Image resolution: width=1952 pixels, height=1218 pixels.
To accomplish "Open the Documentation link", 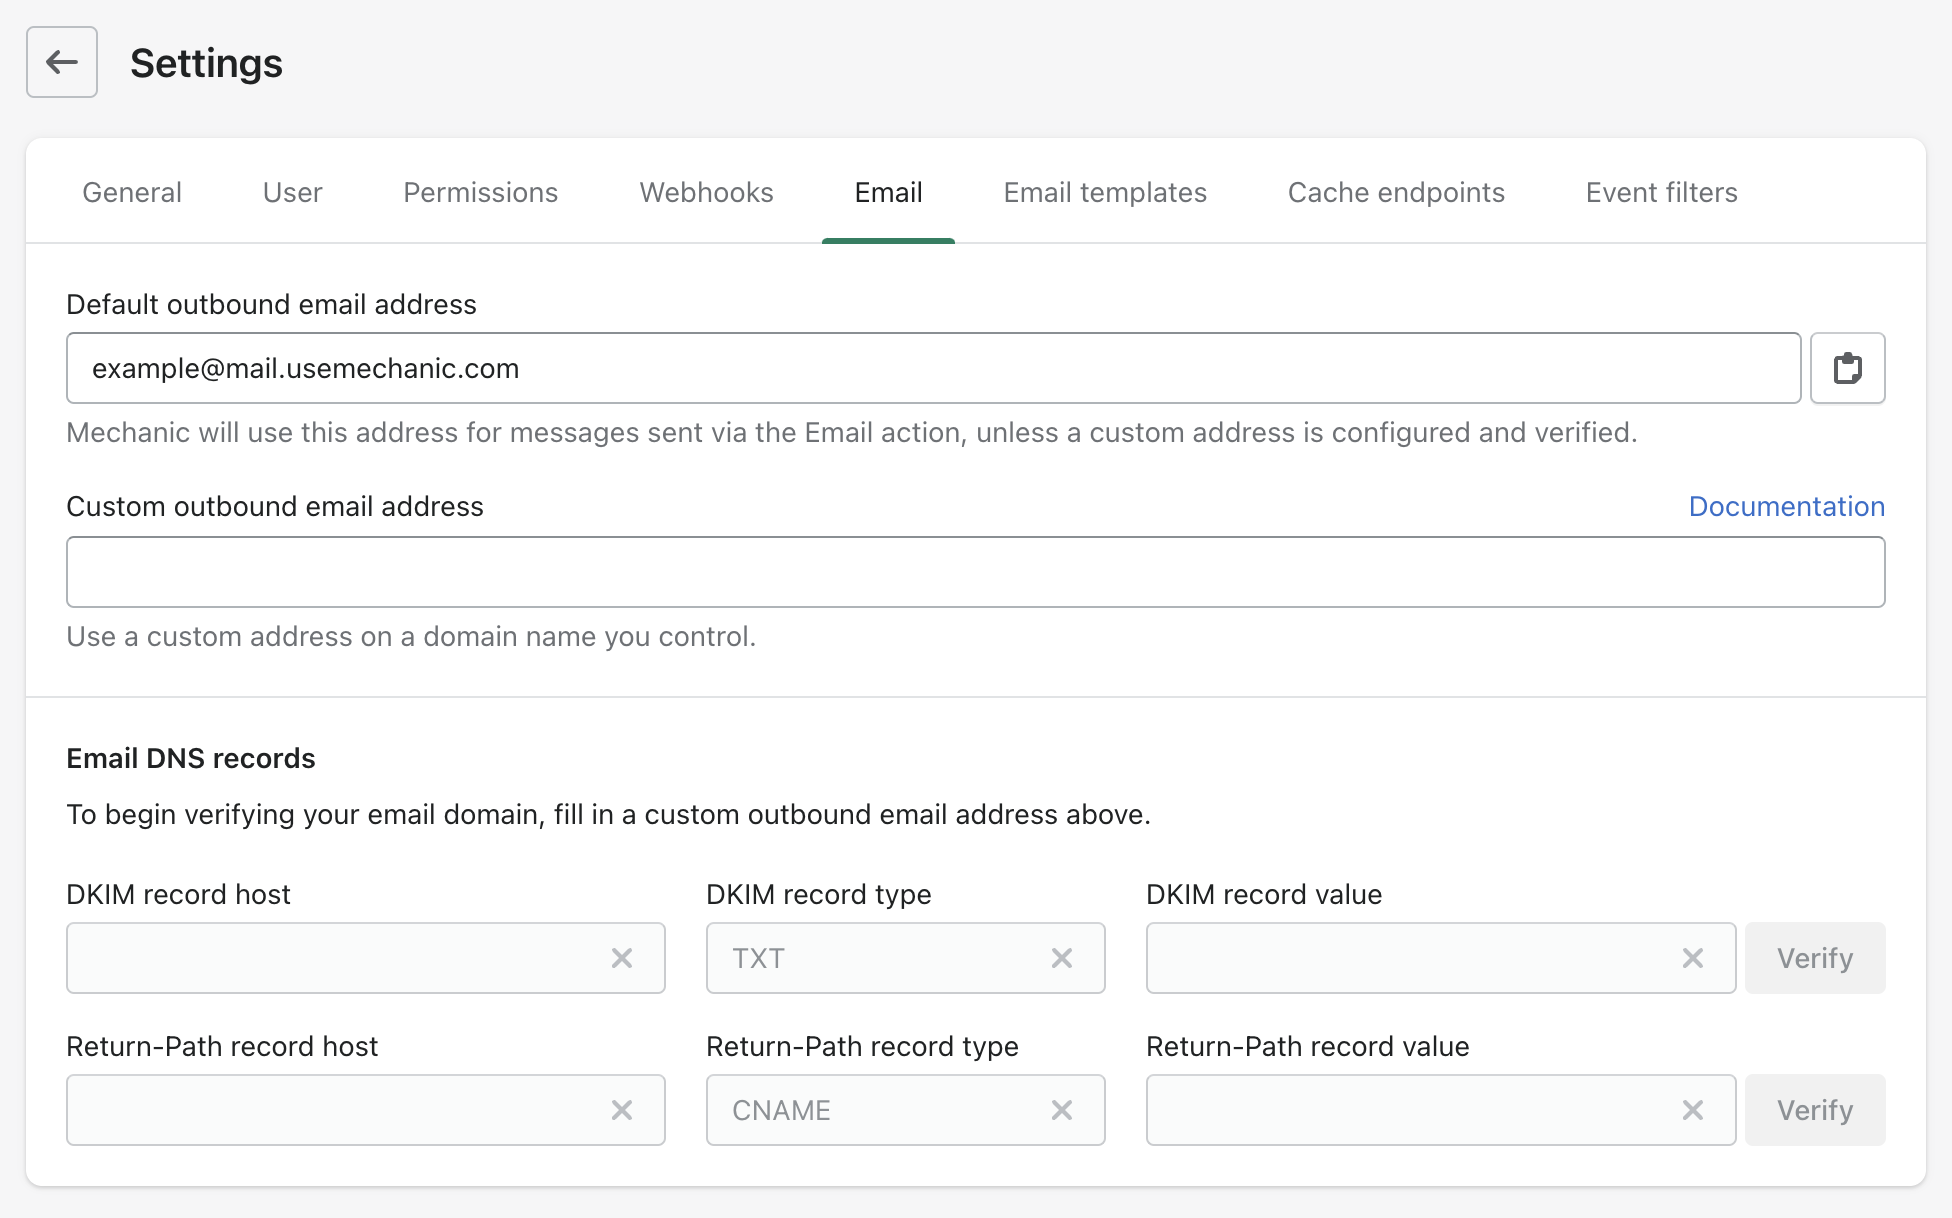I will (1786, 506).
